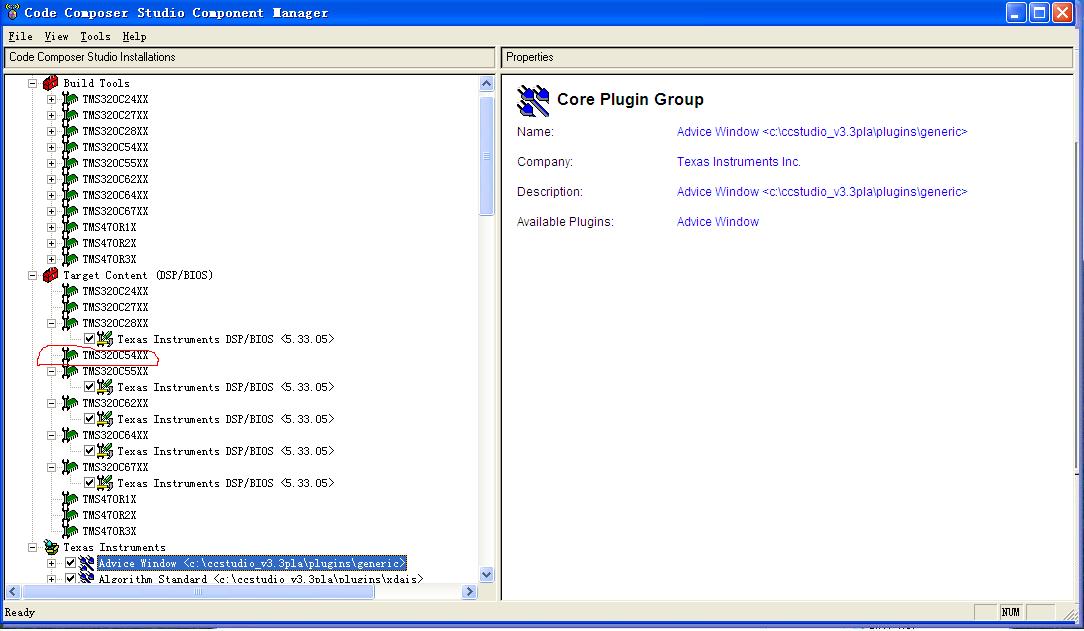
Task: Collapse the Texas Instruments node
Action: 32,547
